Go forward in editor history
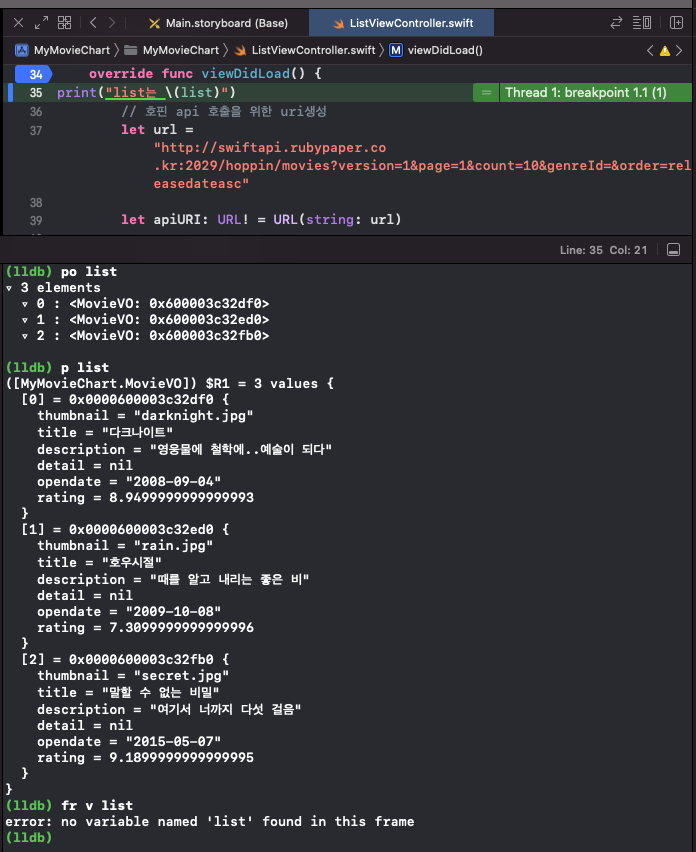This screenshot has width=696, height=852. (x=112, y=23)
